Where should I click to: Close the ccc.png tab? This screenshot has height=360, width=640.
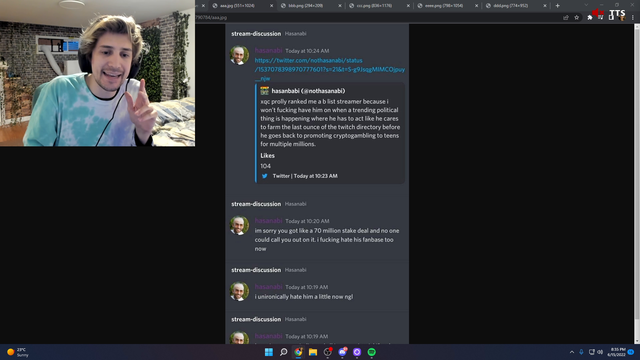(x=408, y=6)
